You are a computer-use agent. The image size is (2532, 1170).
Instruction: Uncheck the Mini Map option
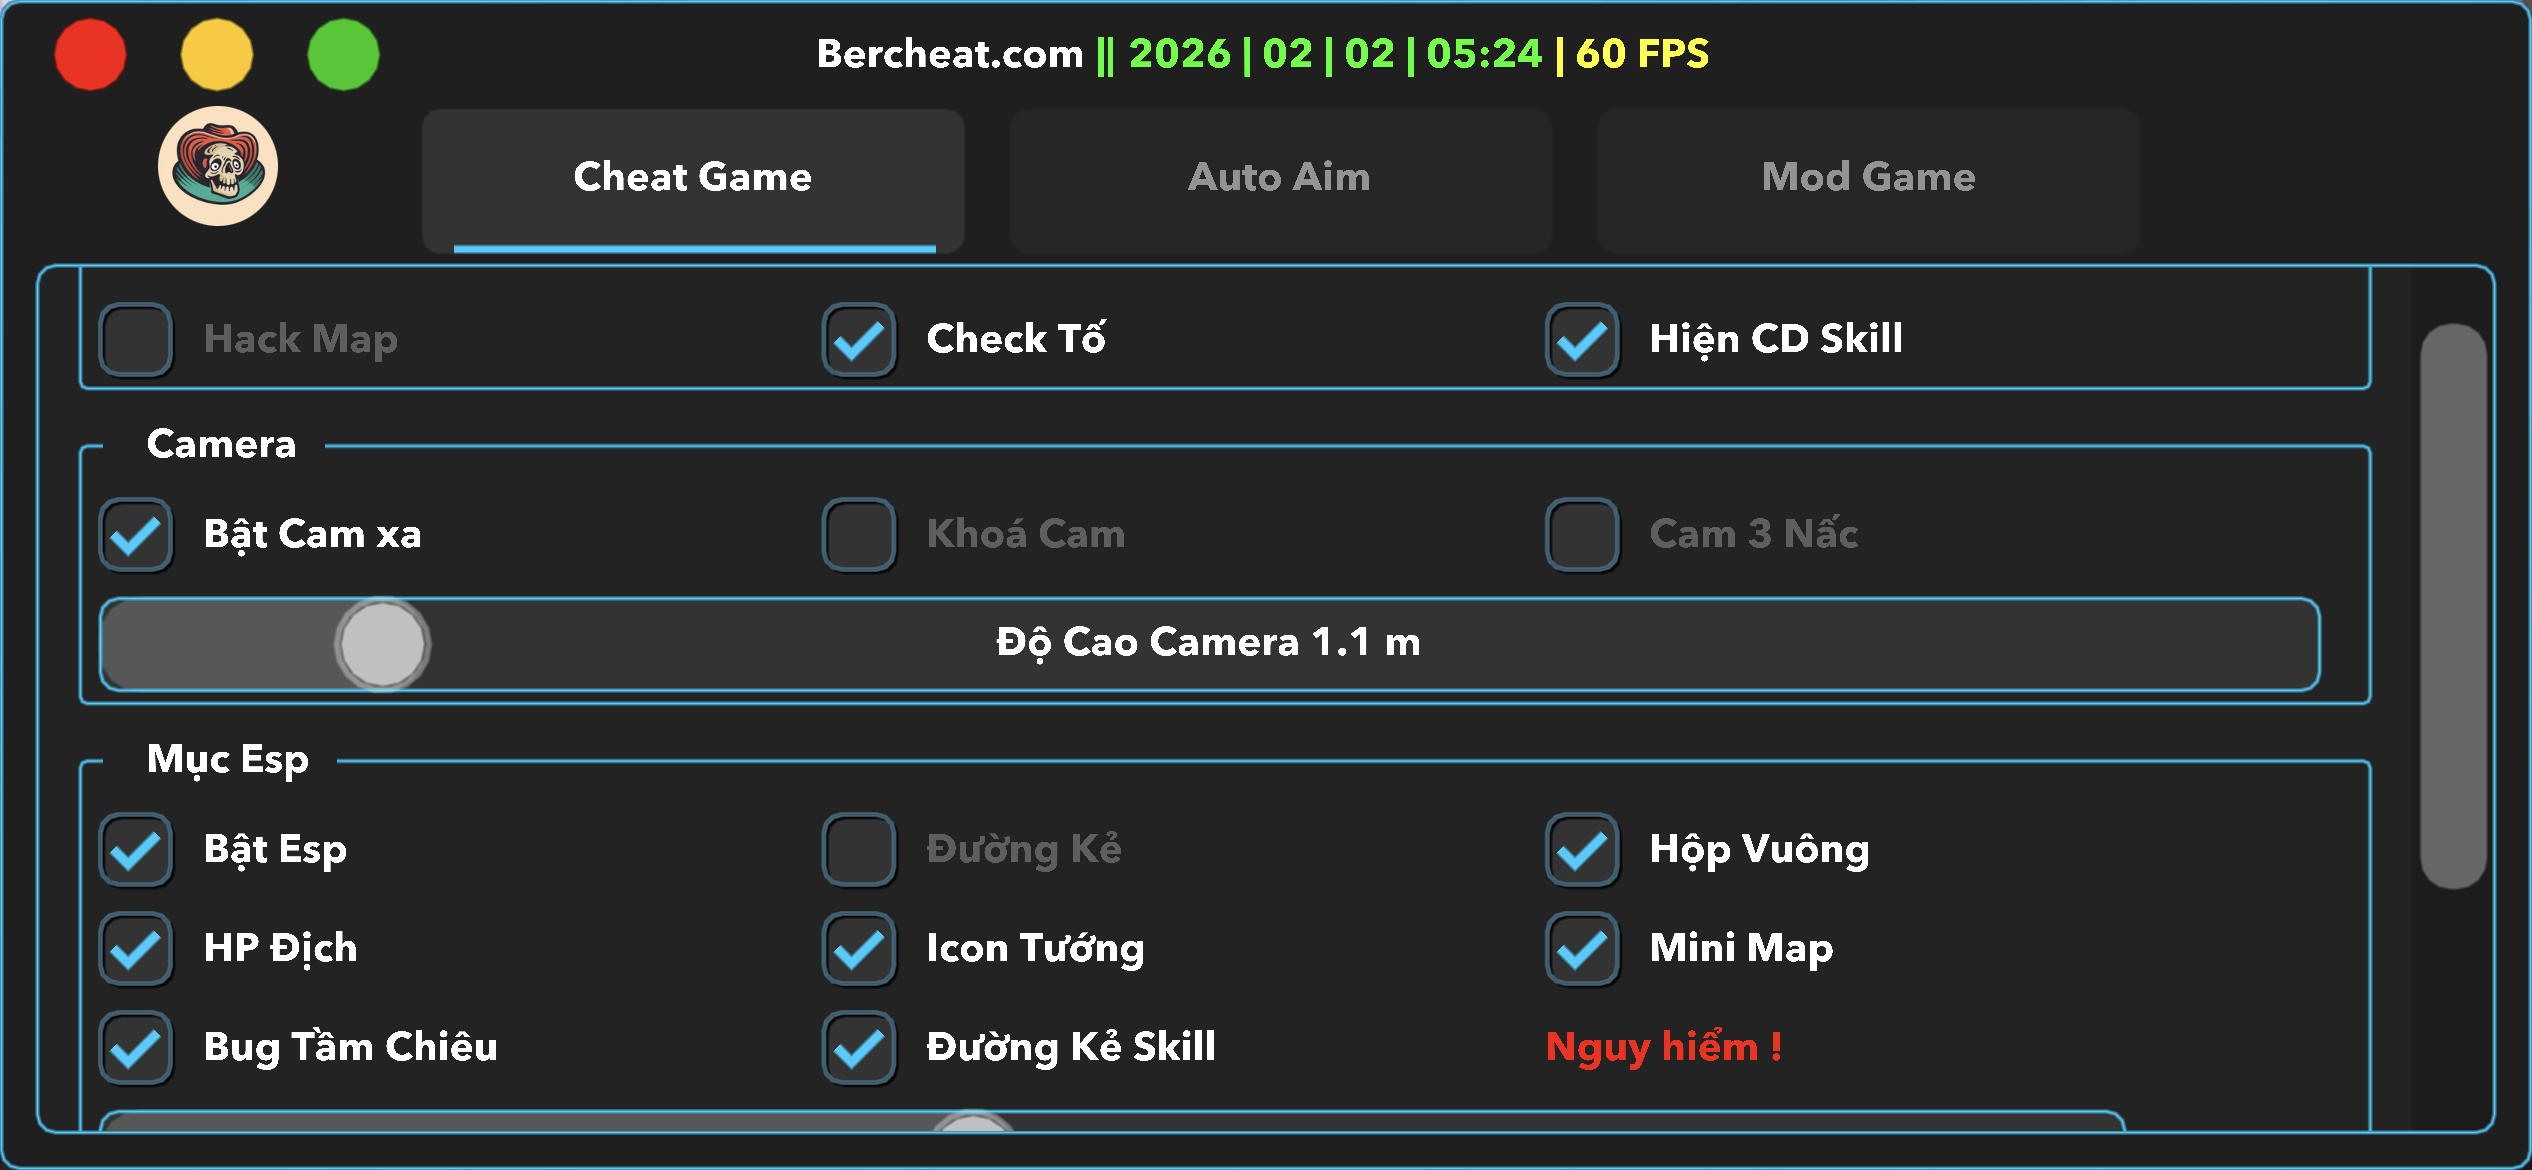tap(1580, 948)
